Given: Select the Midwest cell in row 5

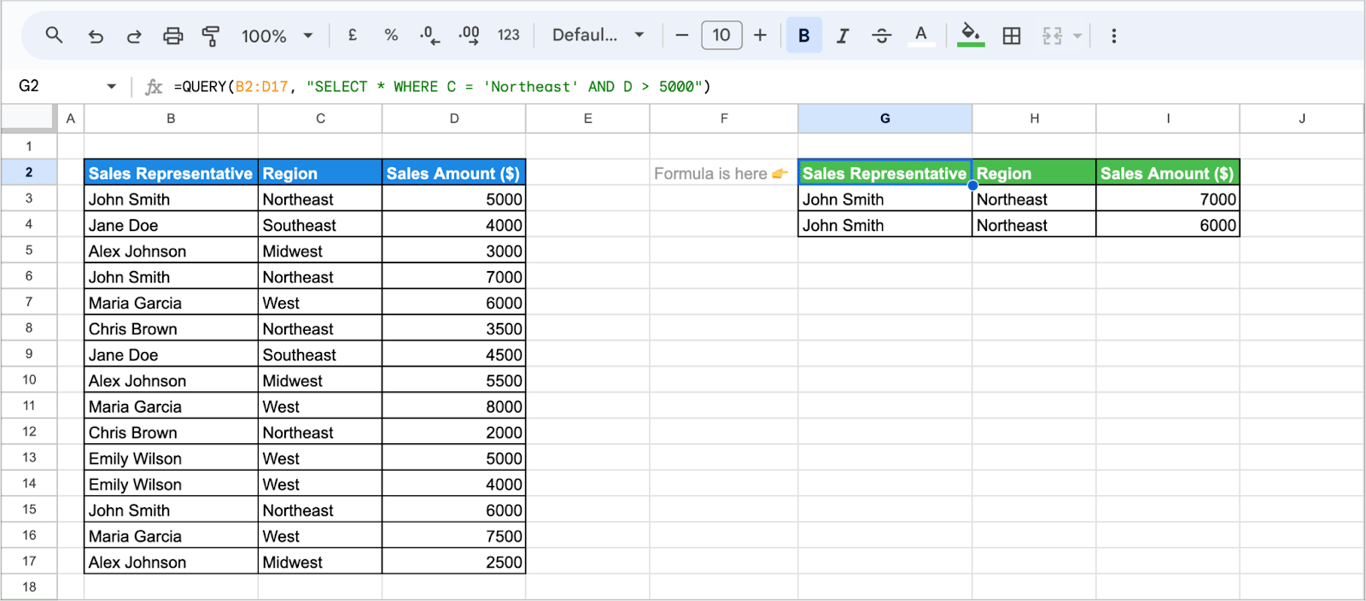Looking at the screenshot, I should (320, 251).
